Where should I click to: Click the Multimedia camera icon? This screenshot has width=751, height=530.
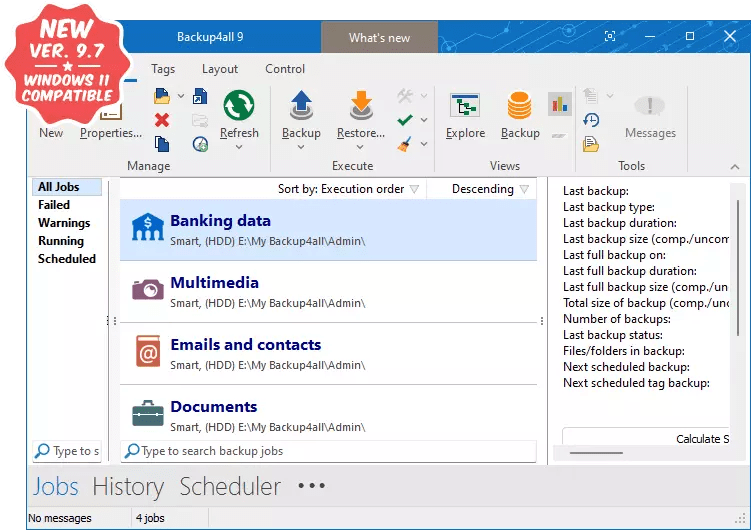click(148, 289)
